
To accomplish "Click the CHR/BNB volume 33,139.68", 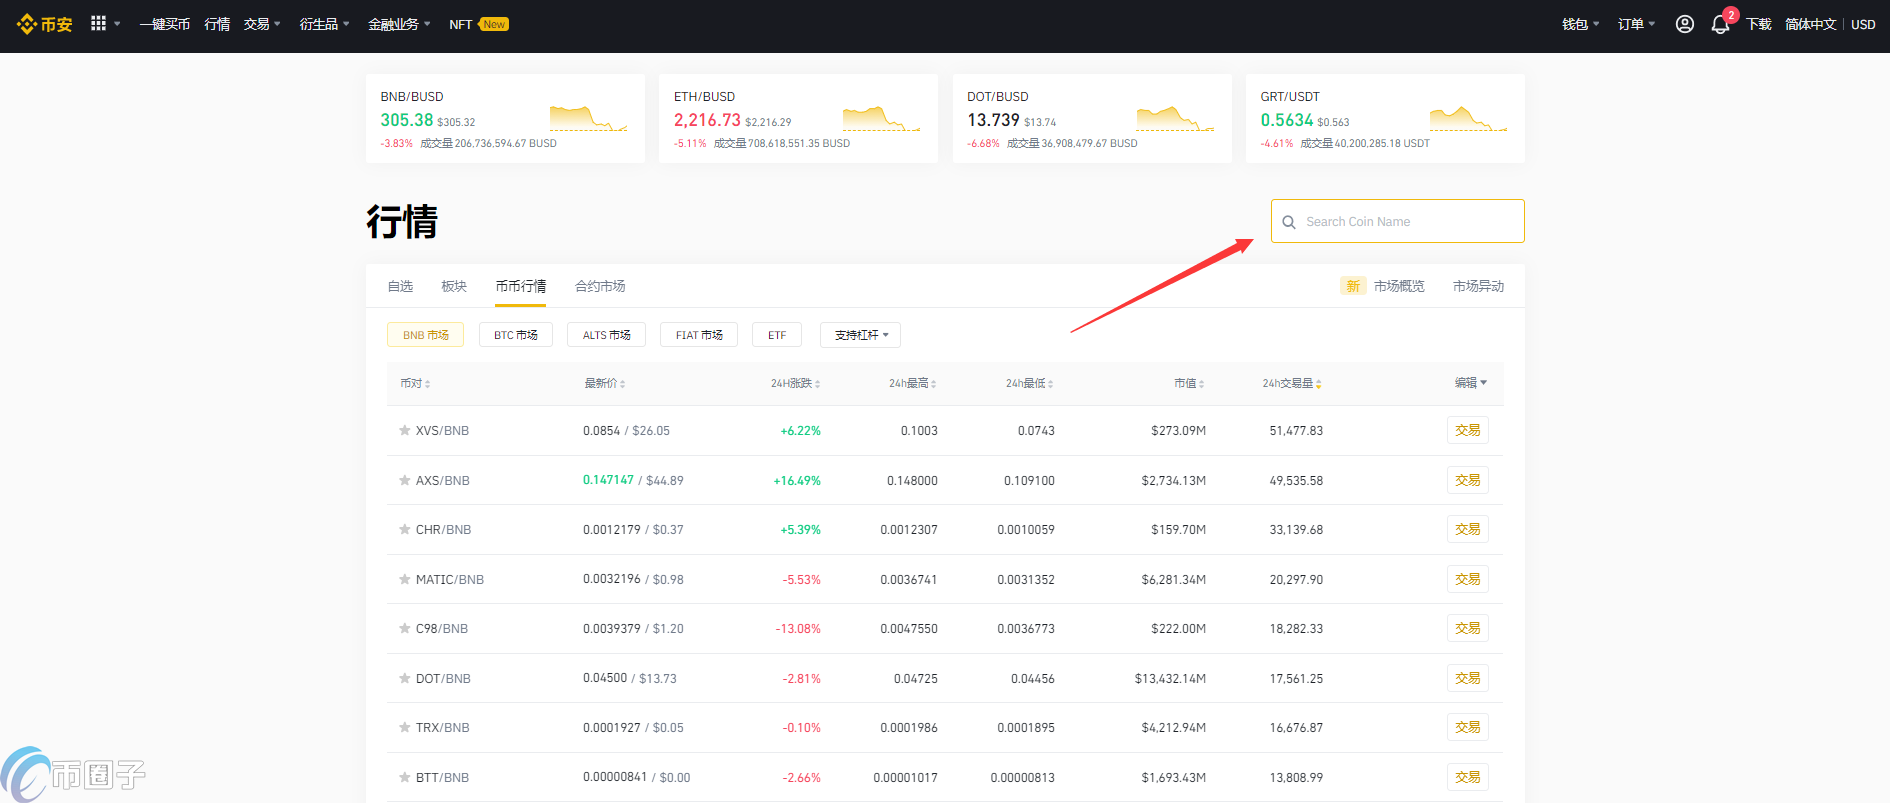I will tap(1296, 530).
